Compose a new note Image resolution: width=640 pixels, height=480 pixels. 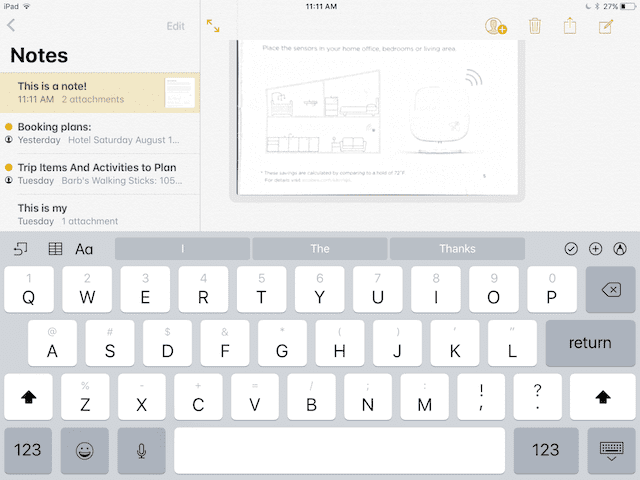[605, 27]
